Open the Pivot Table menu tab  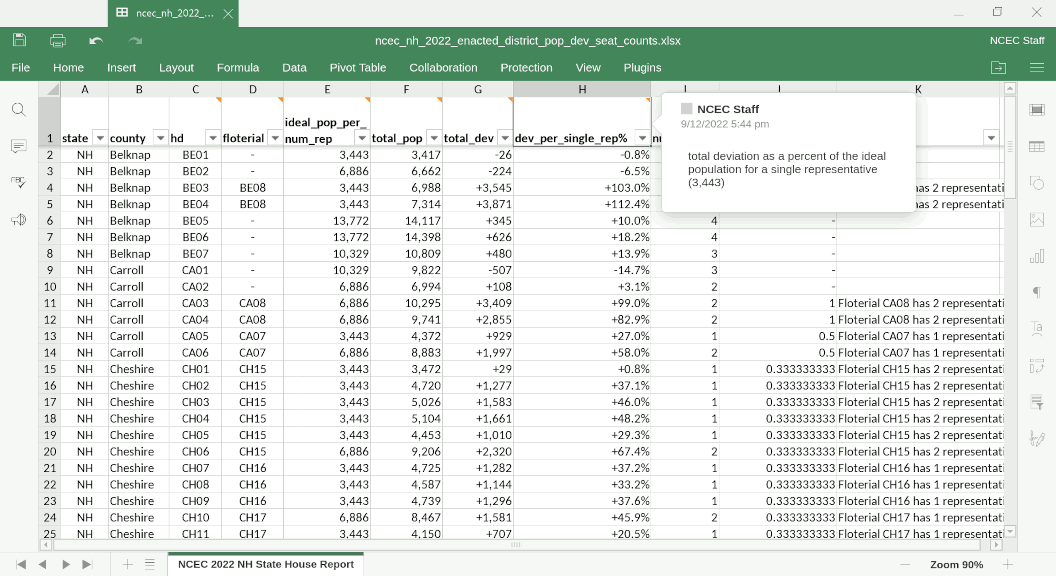(x=357, y=67)
